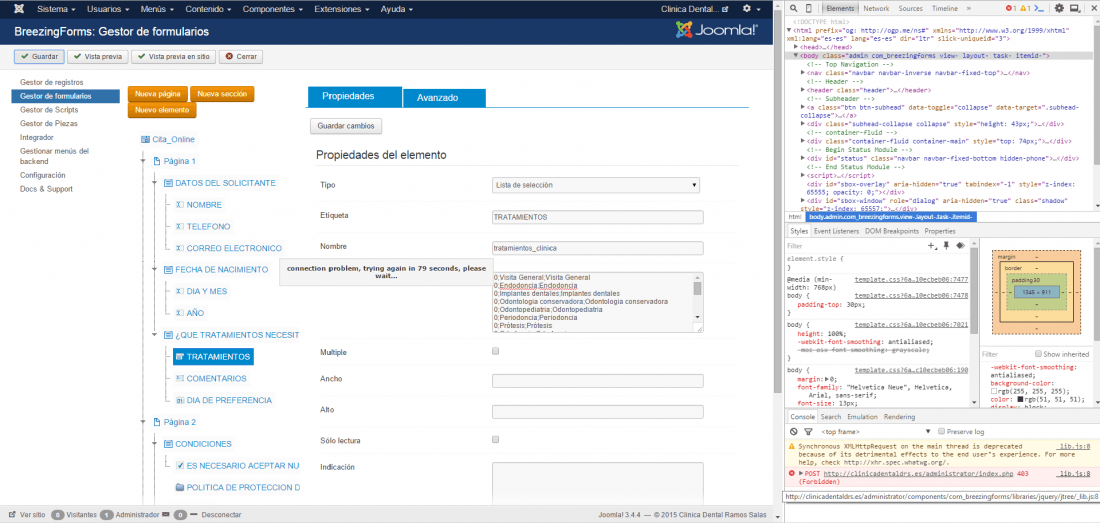Click the new style rule plus icon
Screen dimensions: 1100x523
pos(932,246)
